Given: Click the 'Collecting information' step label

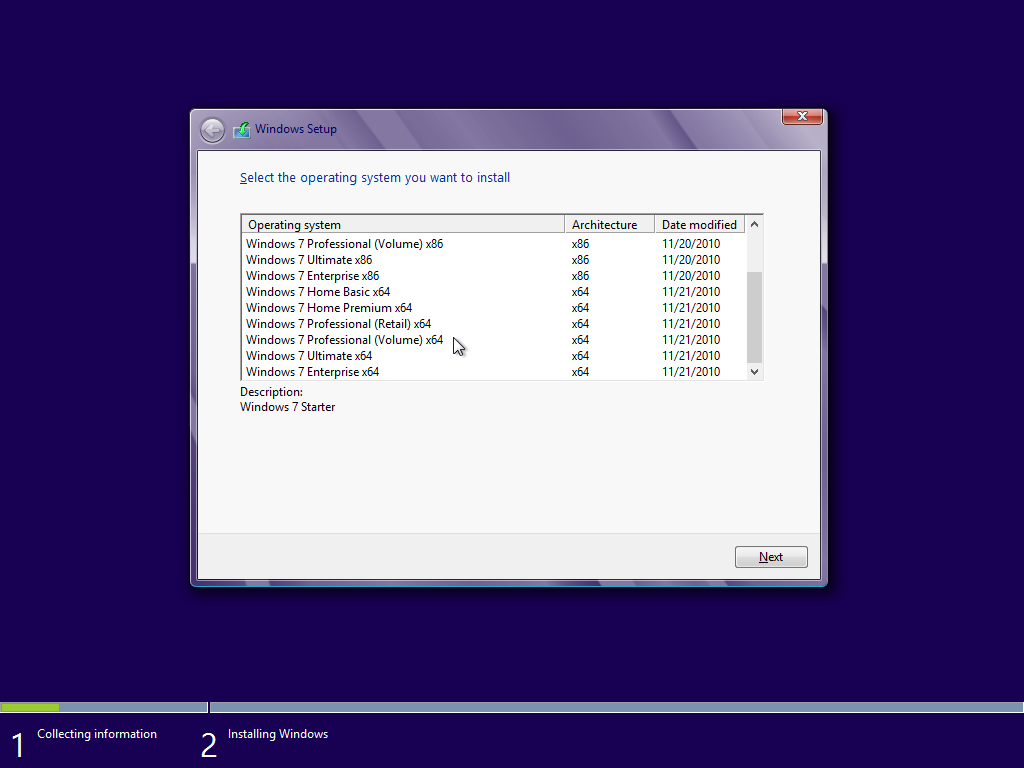Looking at the screenshot, I should 97,734.
